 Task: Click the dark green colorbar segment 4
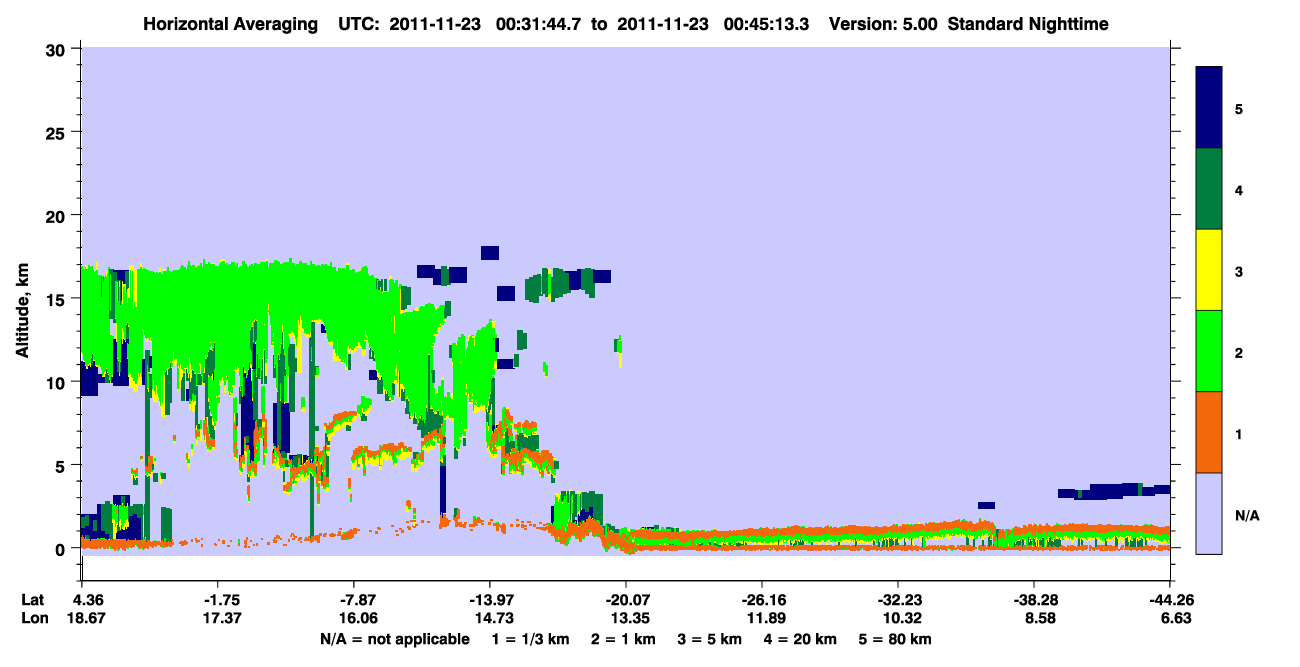1209,189
